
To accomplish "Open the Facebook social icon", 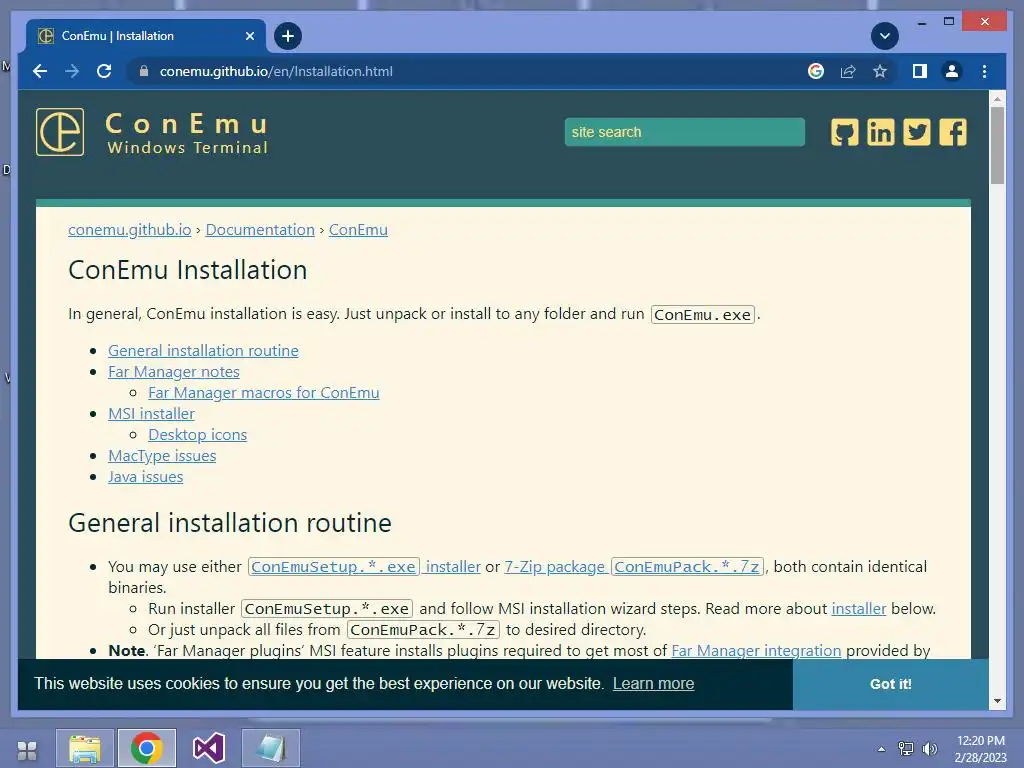I will (x=953, y=133).
